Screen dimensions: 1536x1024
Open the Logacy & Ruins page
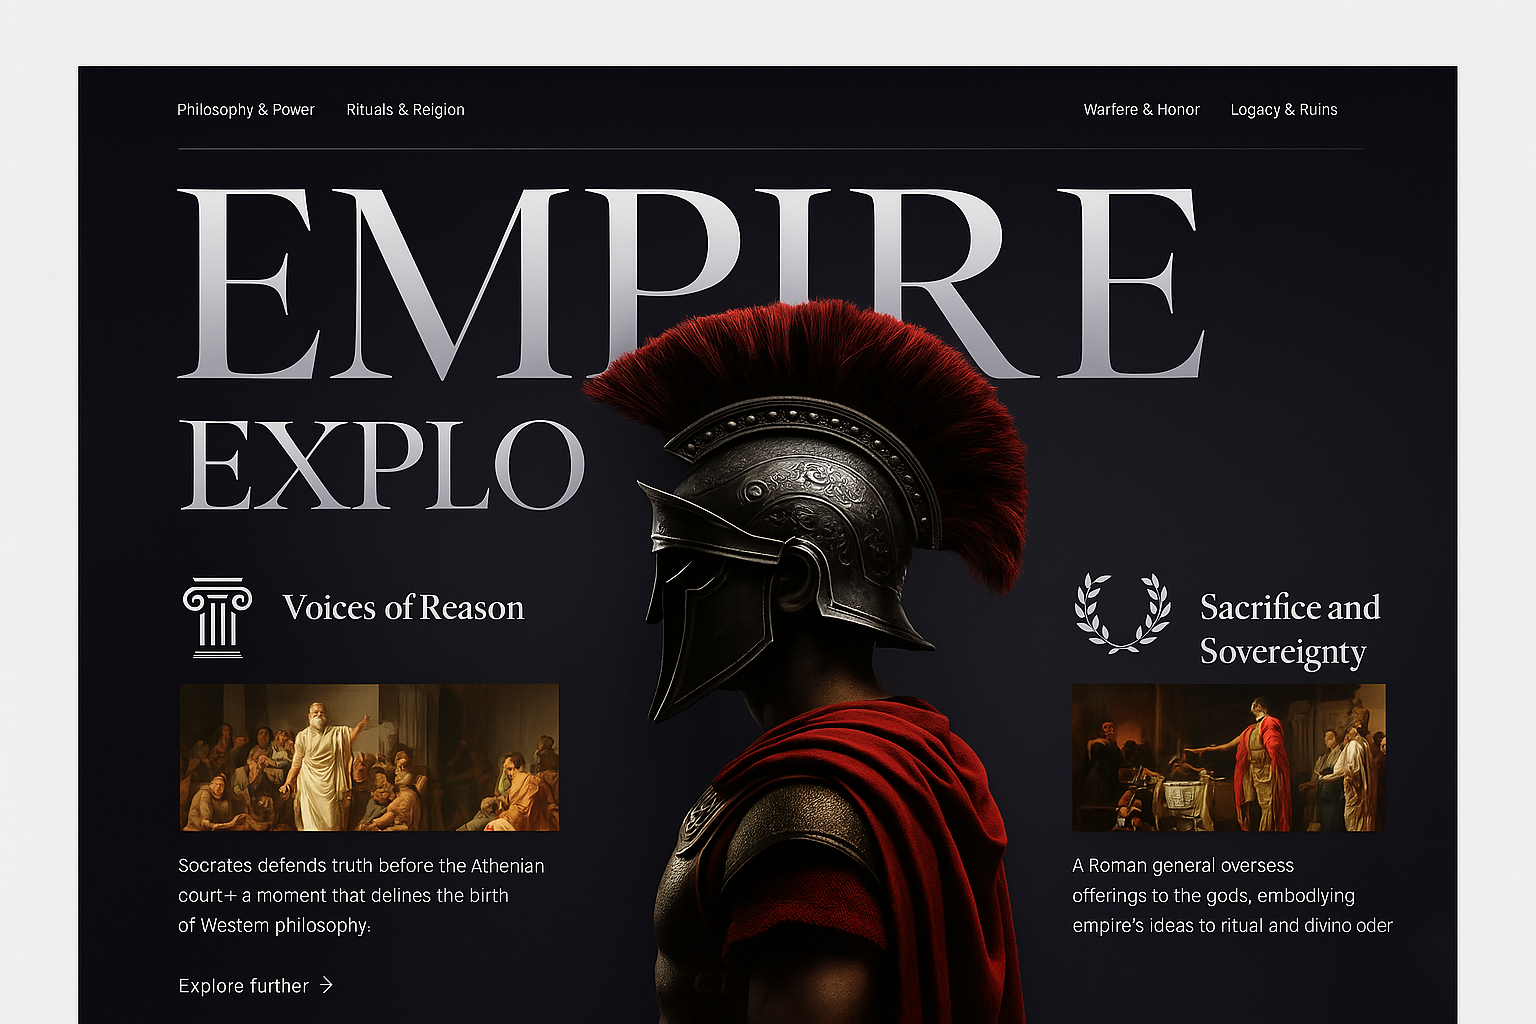1284,109
